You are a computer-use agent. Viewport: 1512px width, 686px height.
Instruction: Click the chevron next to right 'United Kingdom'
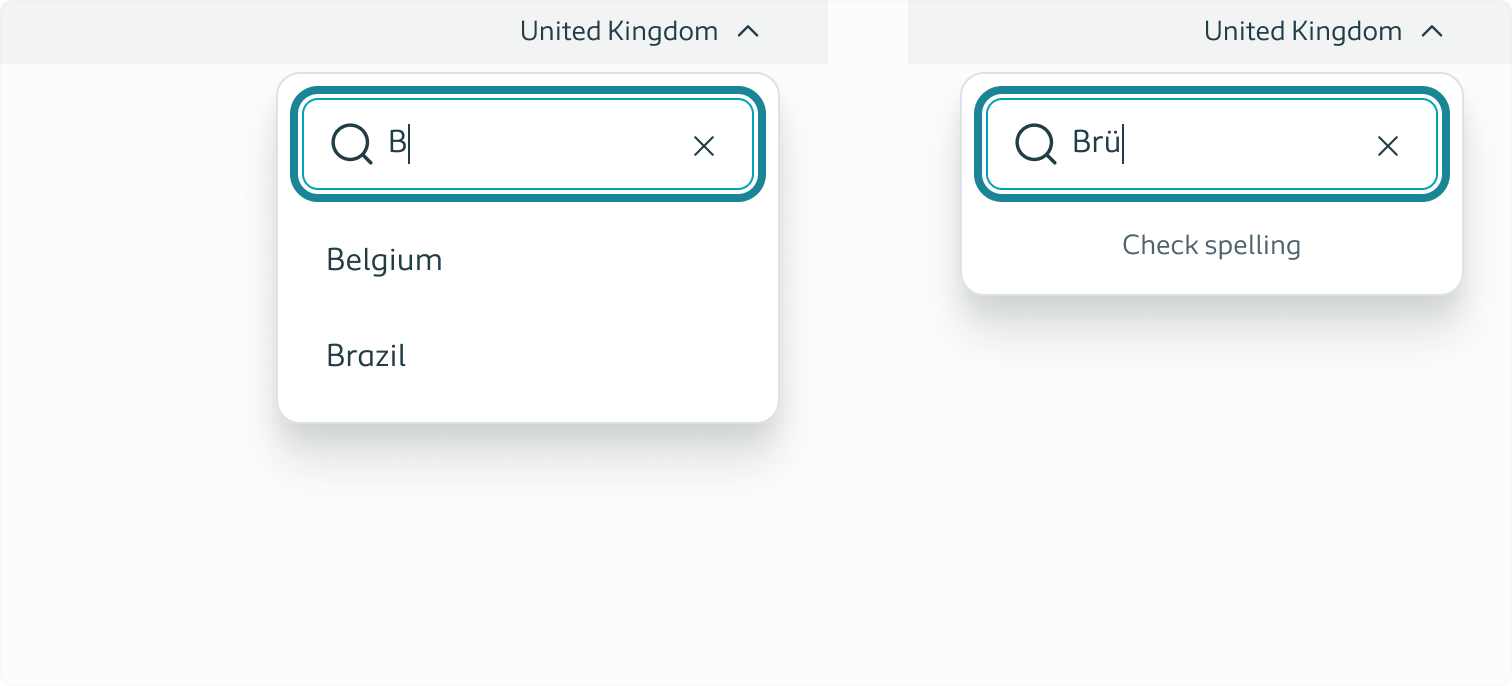point(1433,31)
